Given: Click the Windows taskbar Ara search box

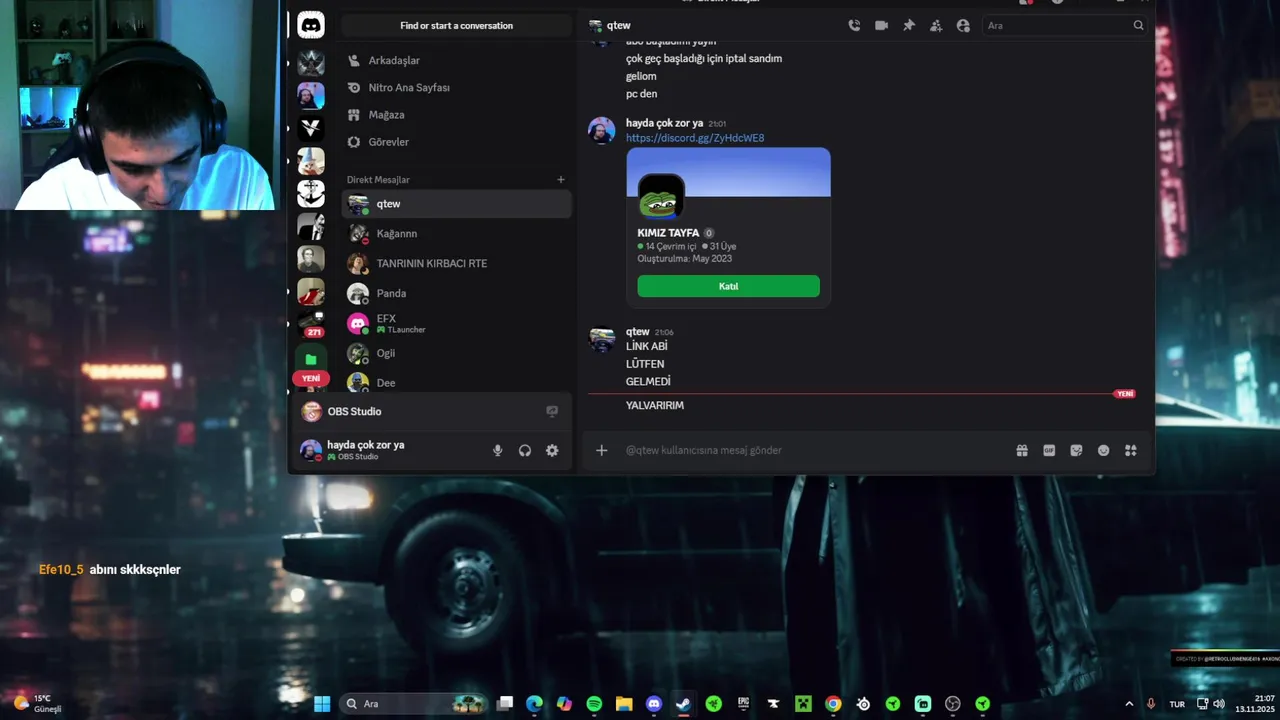Looking at the screenshot, I should (x=413, y=704).
